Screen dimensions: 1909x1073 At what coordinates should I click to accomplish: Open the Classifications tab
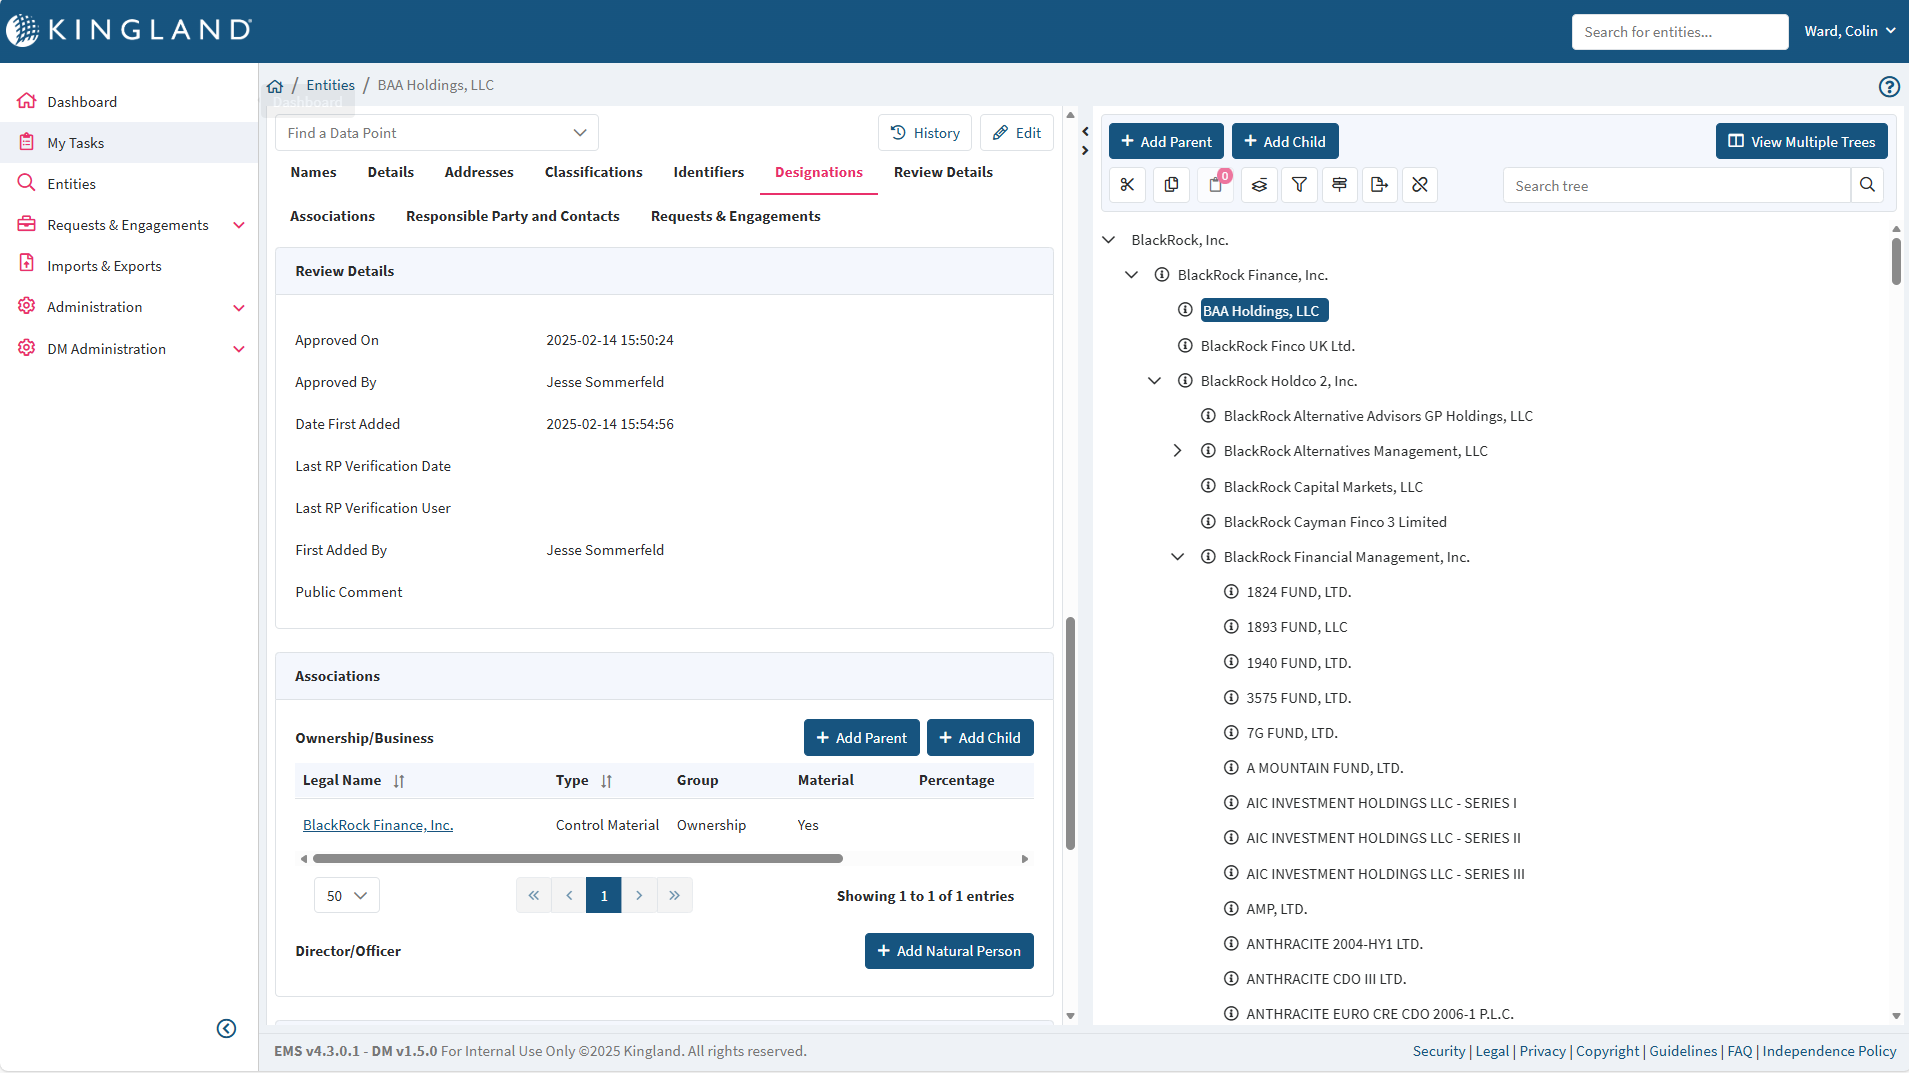[x=593, y=172]
